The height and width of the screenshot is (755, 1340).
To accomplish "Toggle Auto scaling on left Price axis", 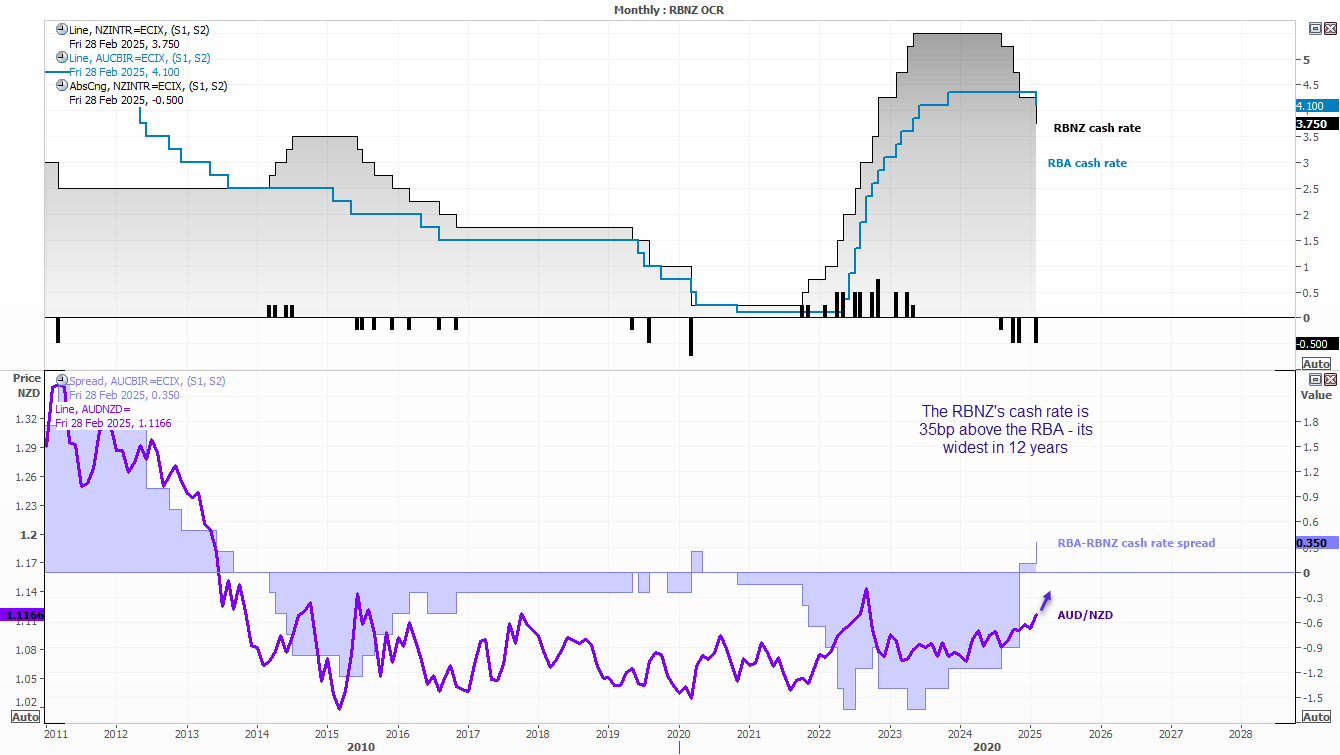I will coord(25,717).
